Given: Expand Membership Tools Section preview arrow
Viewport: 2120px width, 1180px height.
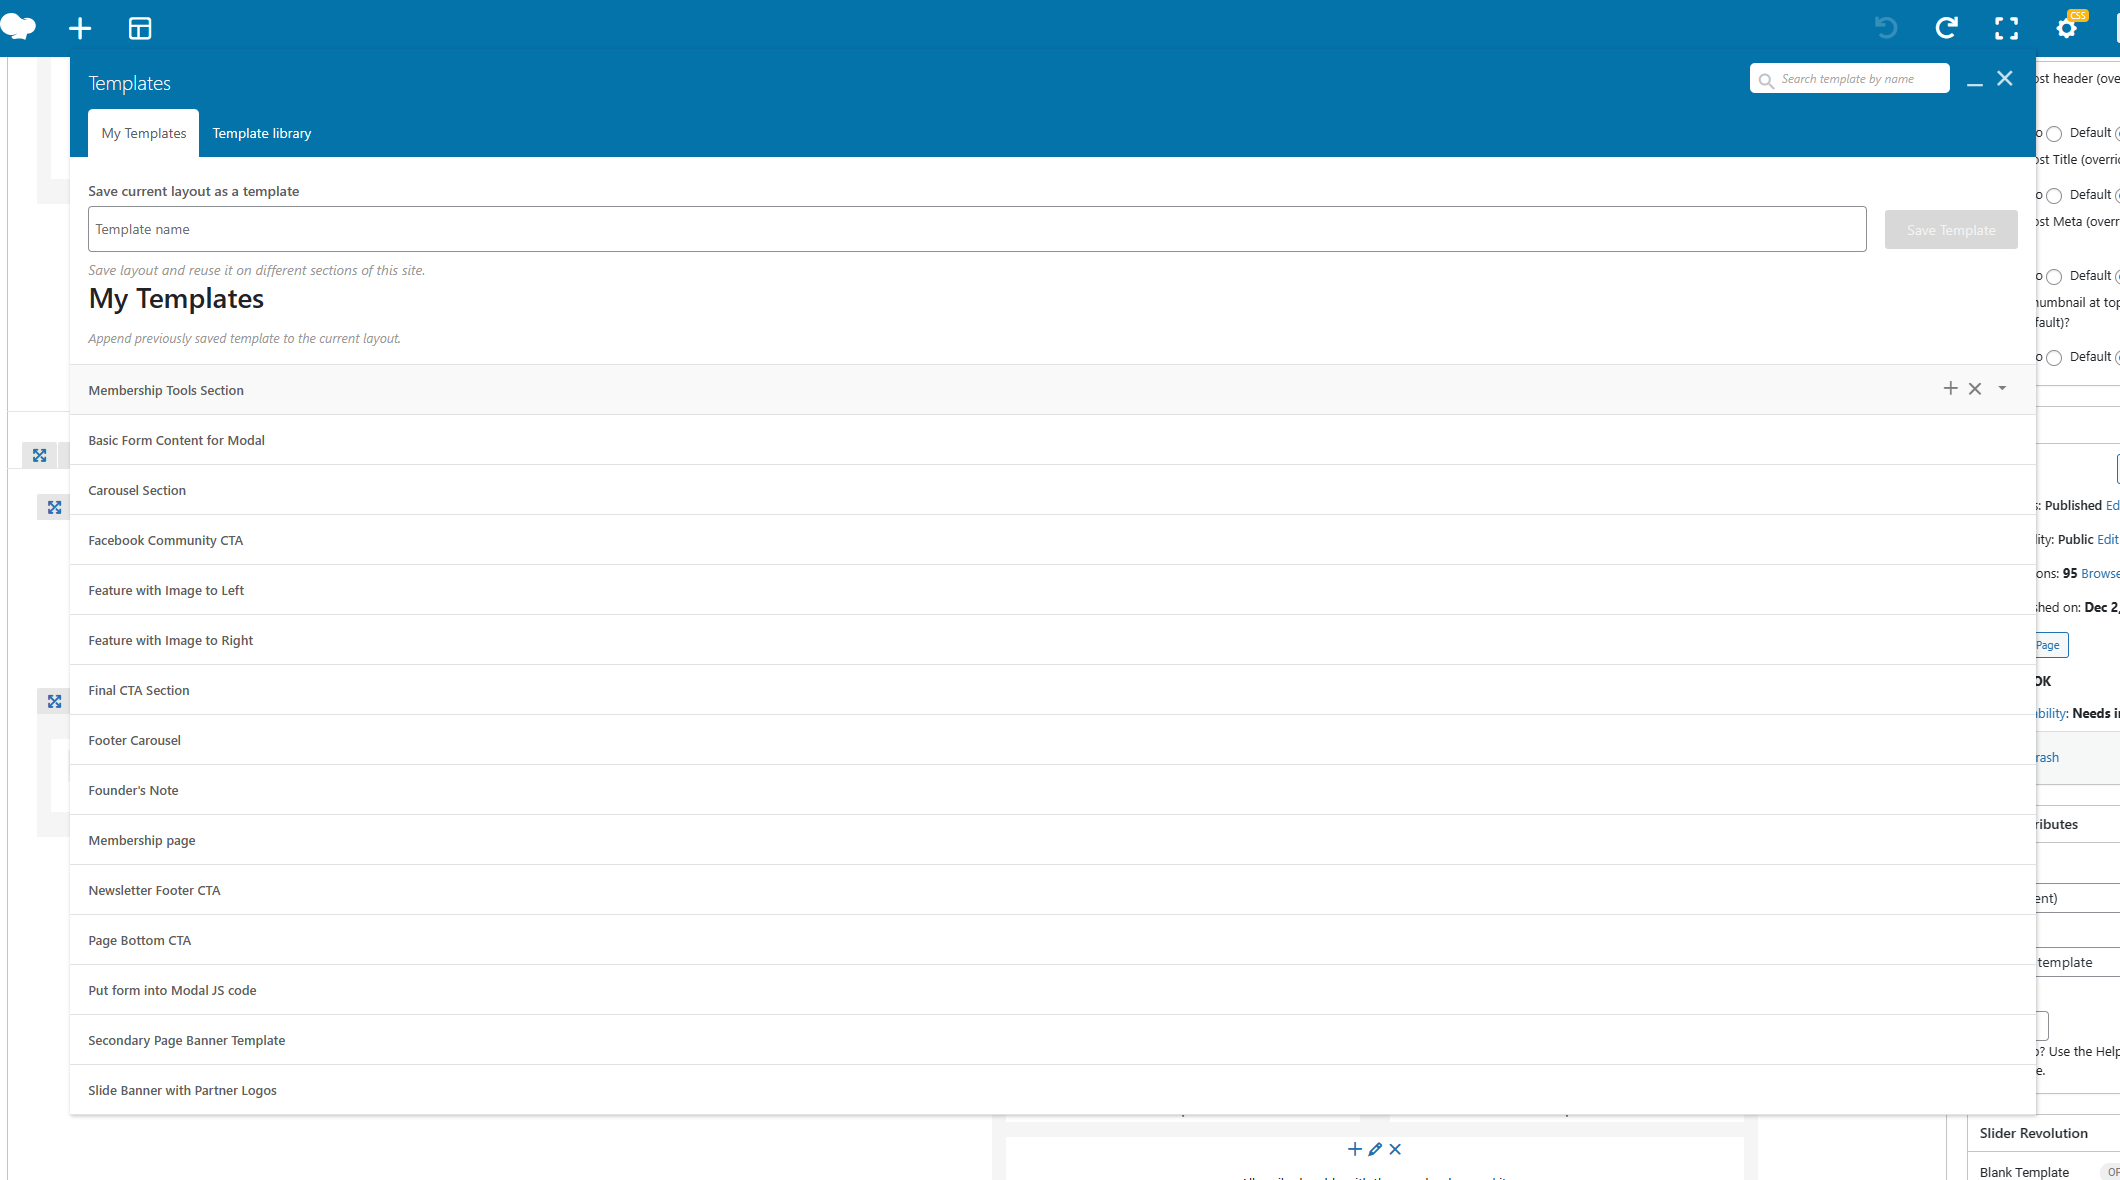Looking at the screenshot, I should point(2002,388).
